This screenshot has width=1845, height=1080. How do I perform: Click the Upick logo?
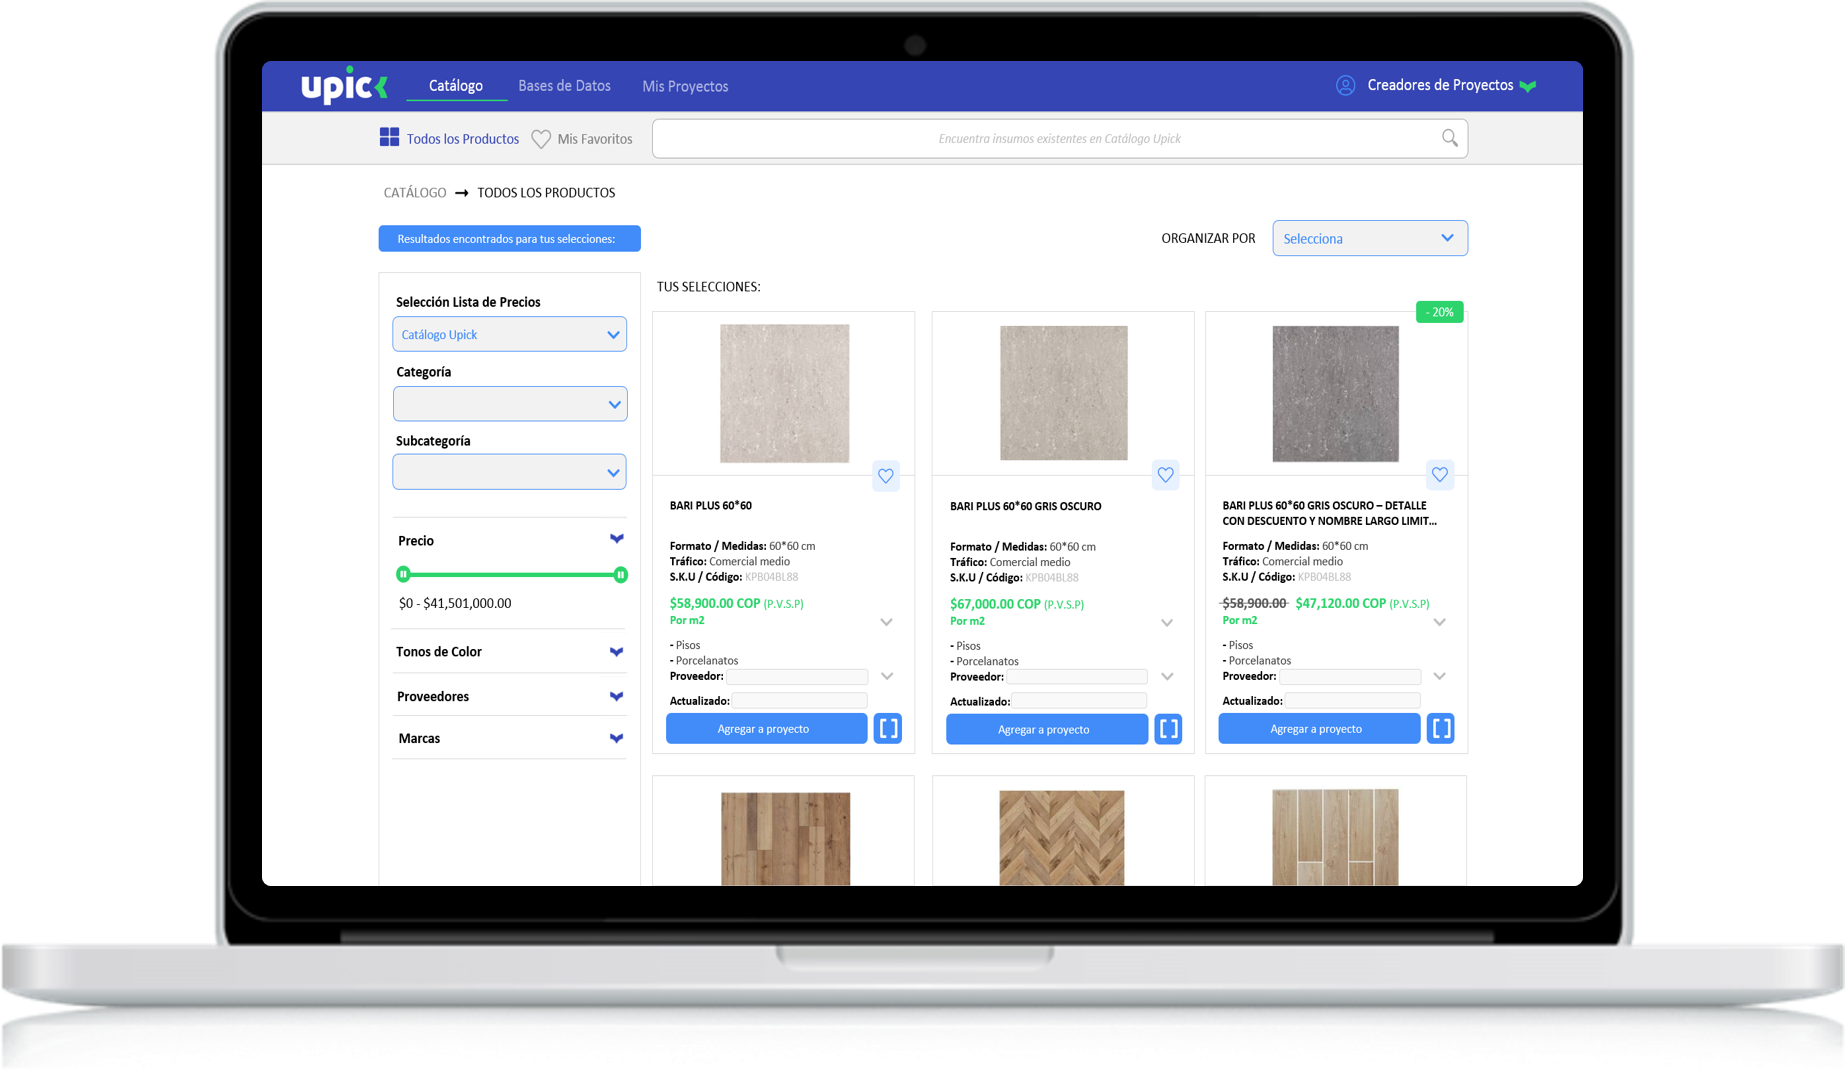(344, 86)
